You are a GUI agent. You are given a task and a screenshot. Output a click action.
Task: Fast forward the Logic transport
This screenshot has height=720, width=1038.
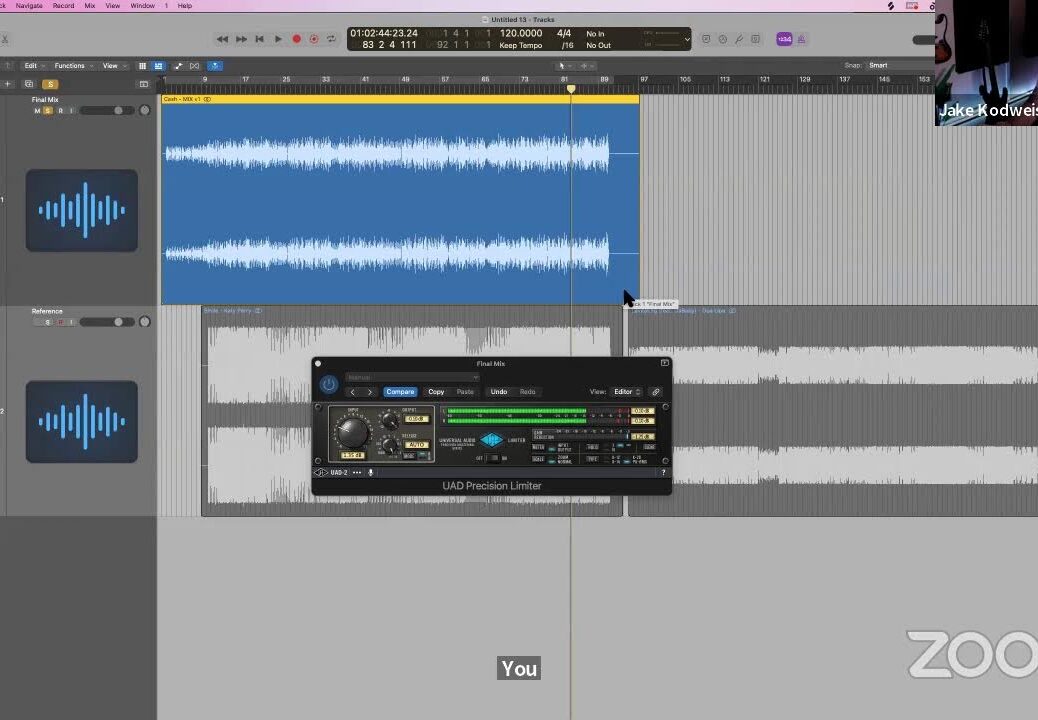click(242, 39)
